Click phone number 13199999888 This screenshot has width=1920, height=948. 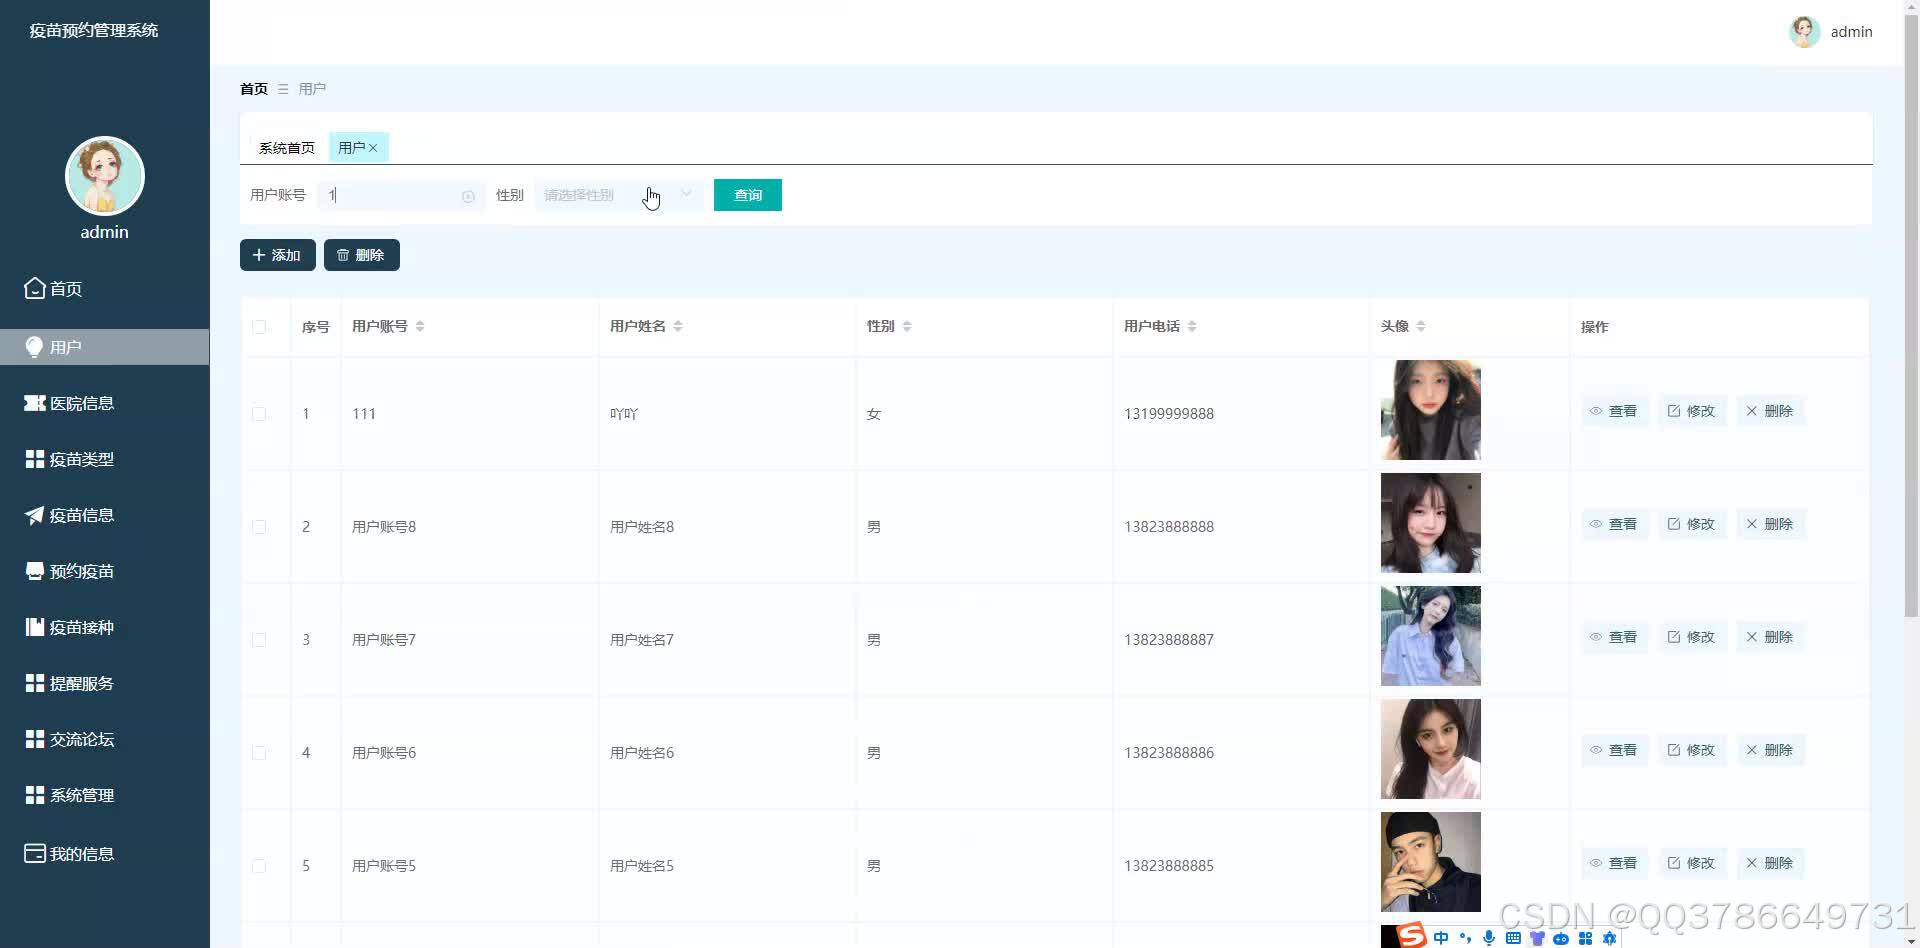[1169, 414]
